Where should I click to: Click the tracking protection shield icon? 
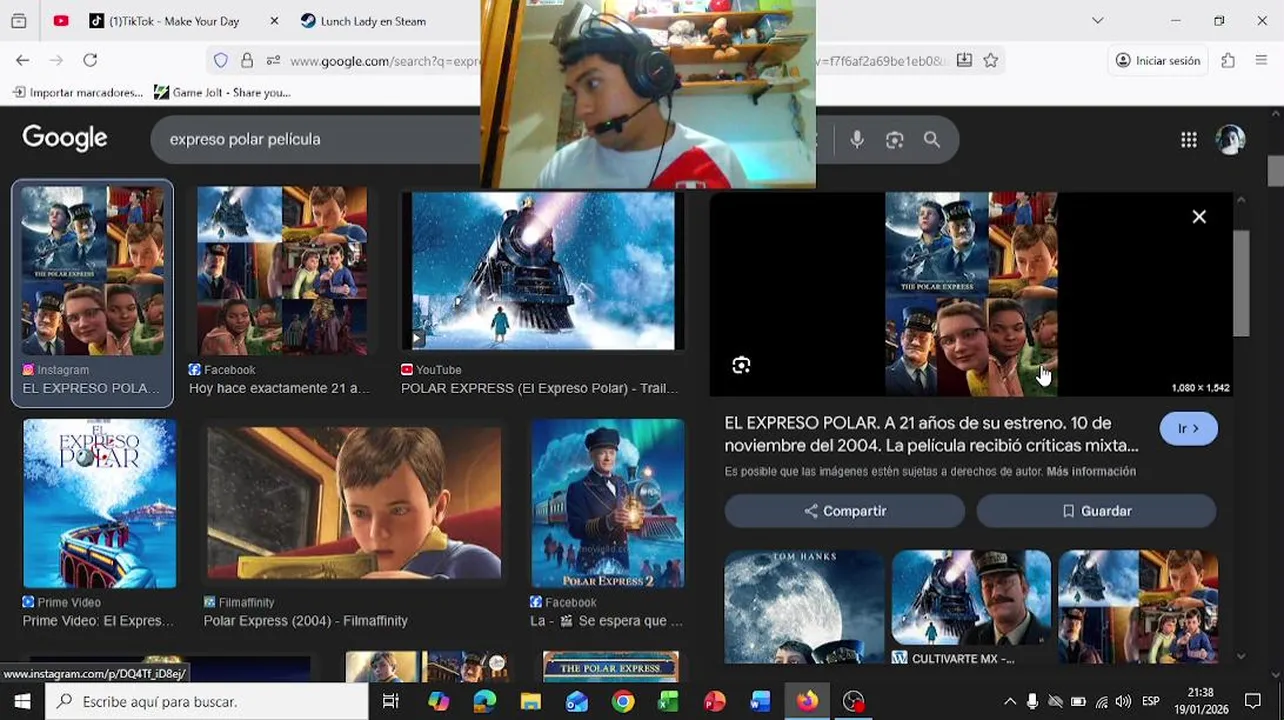tap(221, 61)
